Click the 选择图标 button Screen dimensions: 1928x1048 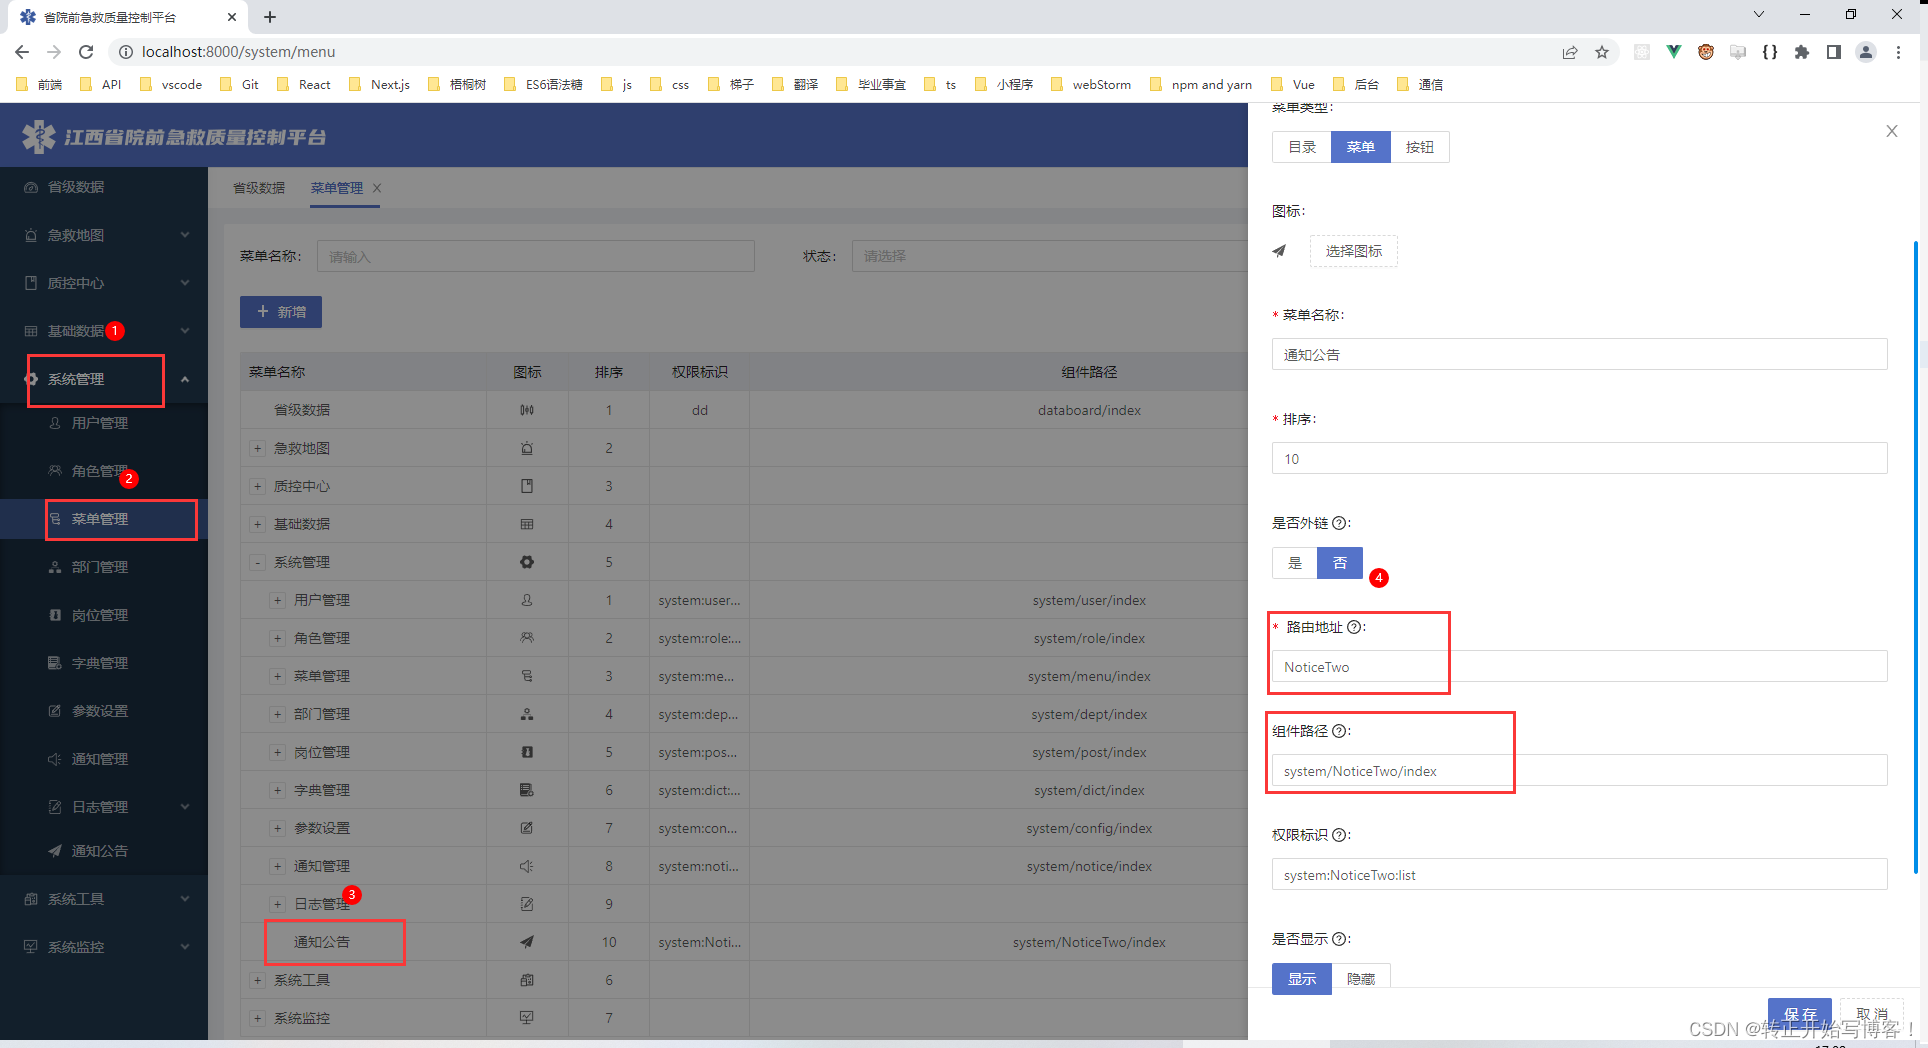tap(1353, 251)
